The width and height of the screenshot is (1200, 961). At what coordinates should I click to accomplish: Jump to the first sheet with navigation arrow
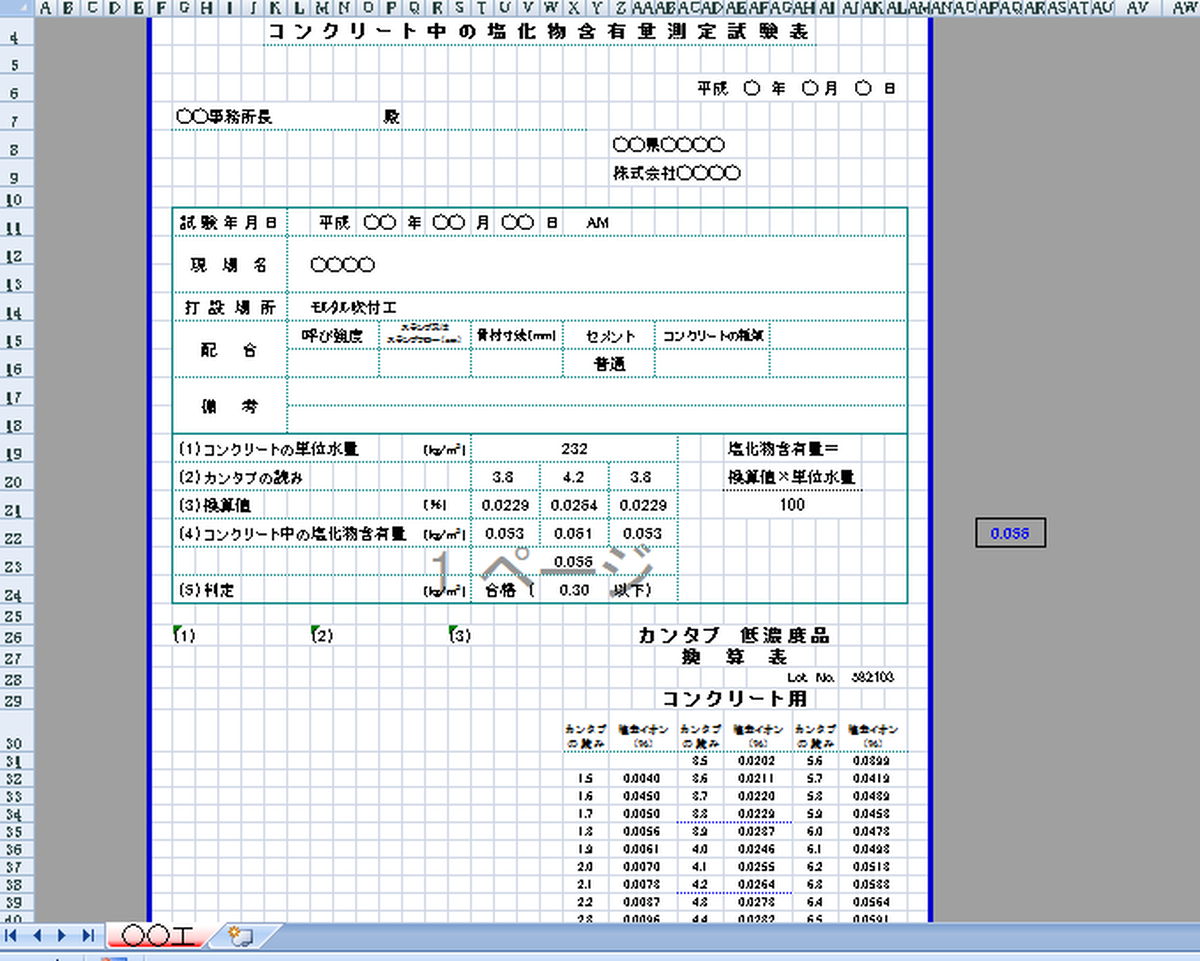tap(12, 935)
